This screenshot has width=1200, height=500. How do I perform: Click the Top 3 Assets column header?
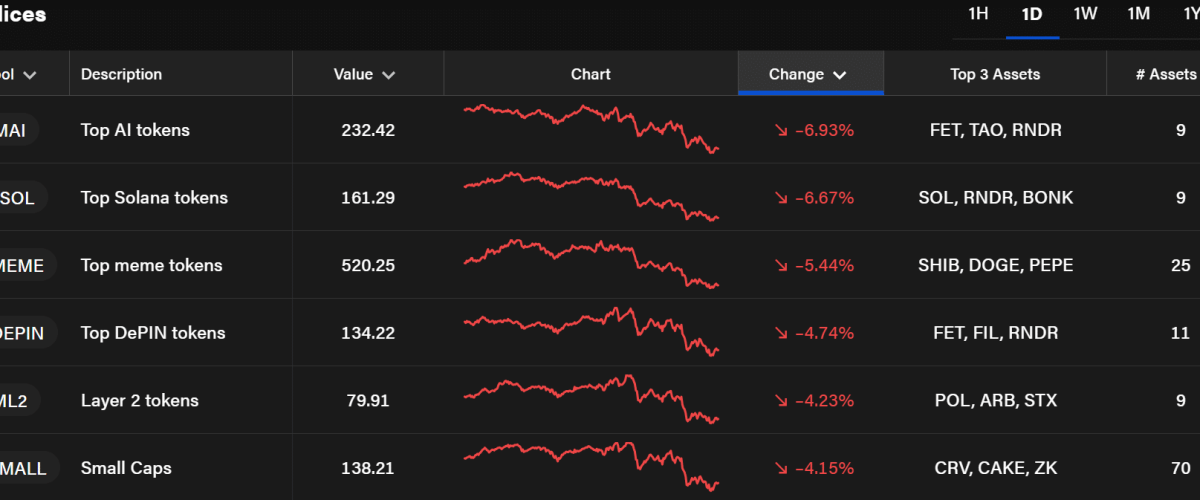click(x=995, y=74)
